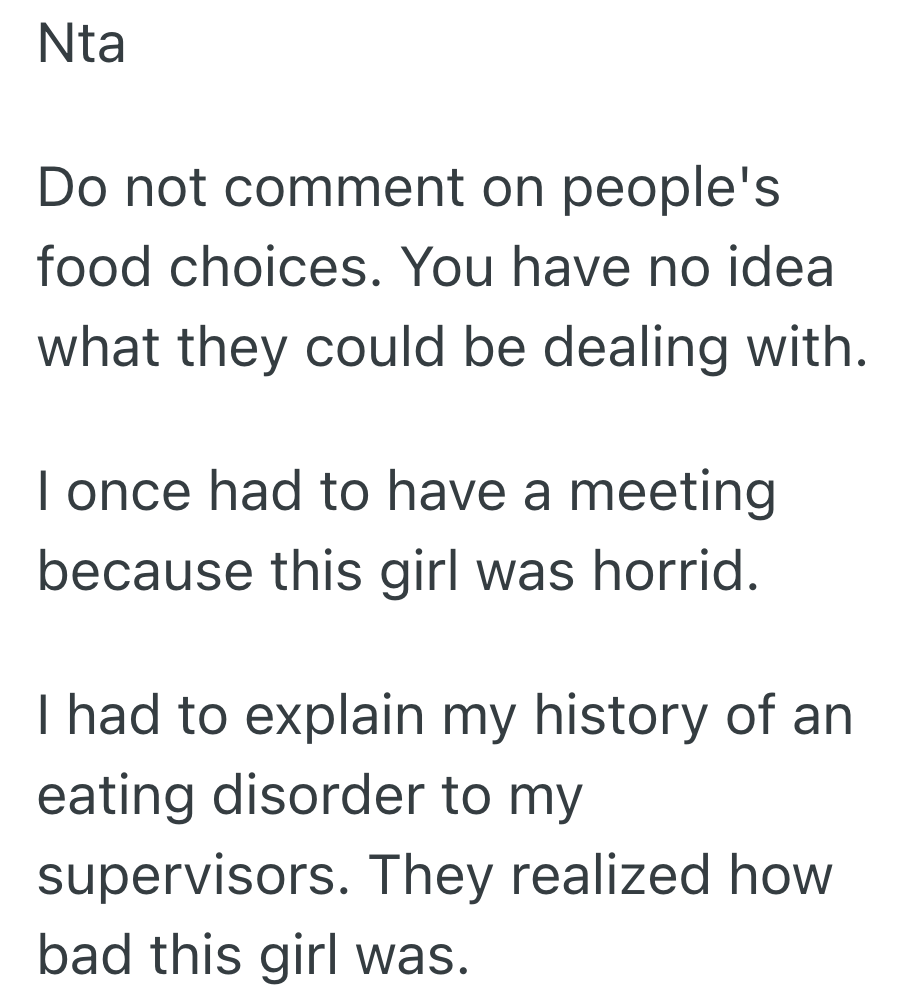Click the line "because this girl was horrid."
Screen dimensions: 900x1008
pyautogui.click(x=392, y=571)
